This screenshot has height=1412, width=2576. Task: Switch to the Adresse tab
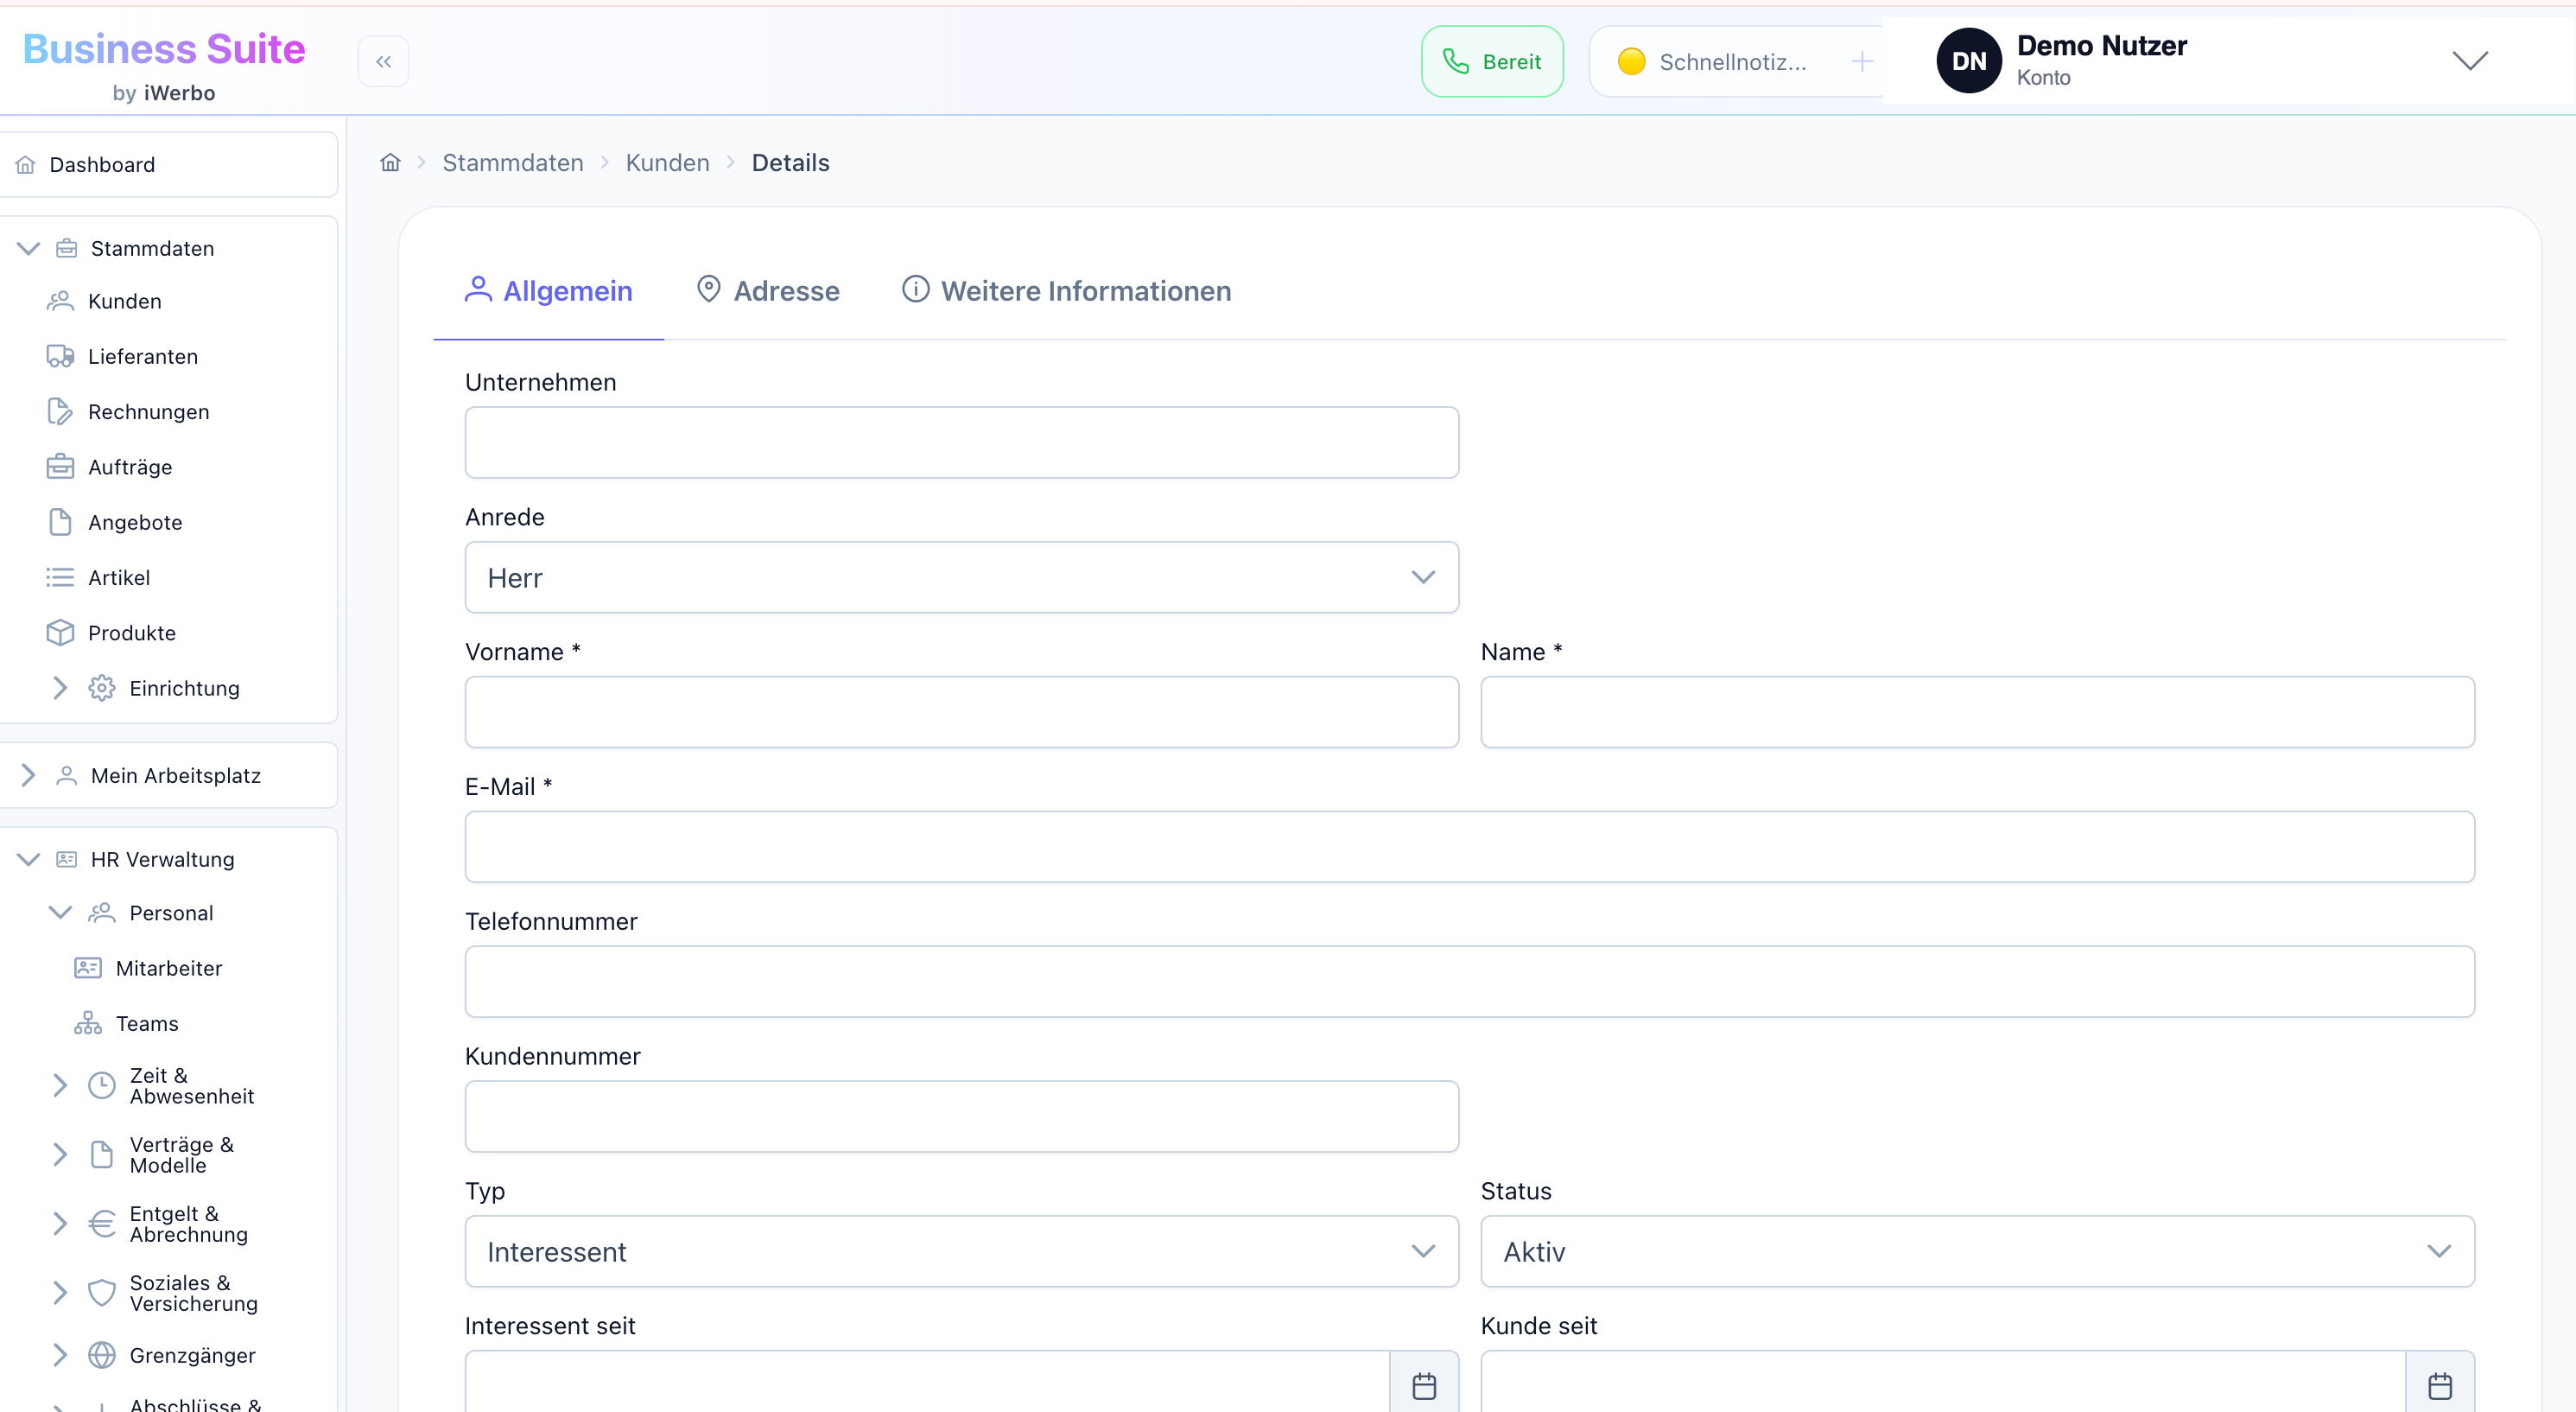click(767, 291)
